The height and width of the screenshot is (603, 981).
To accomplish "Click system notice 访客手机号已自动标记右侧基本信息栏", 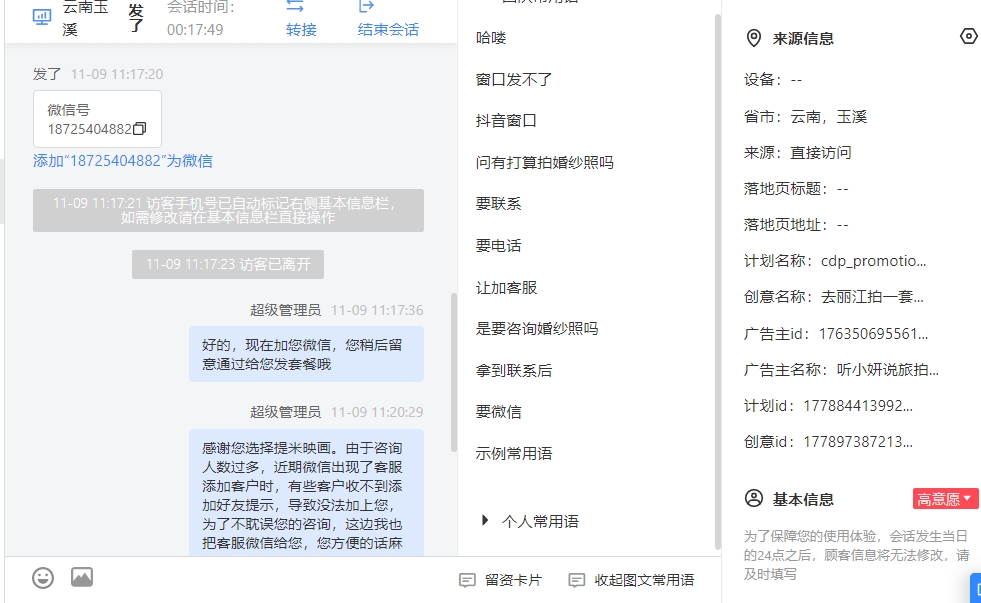I will coord(228,210).
